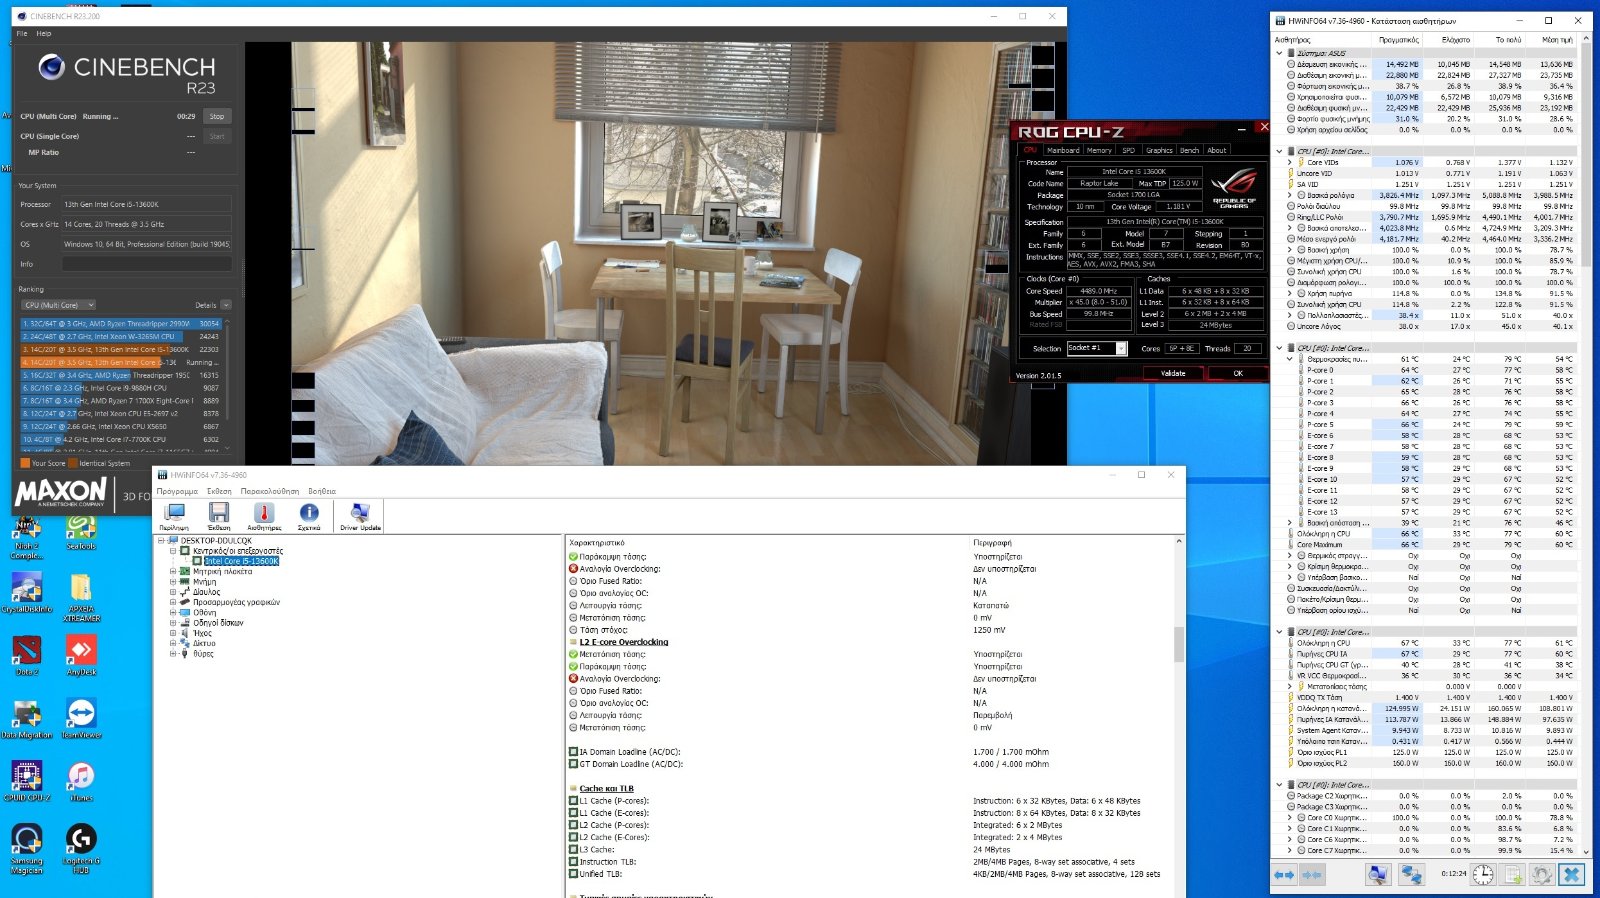Switch to the Graphics tab in CPU-Z
The image size is (1600, 898).
pyautogui.click(x=1159, y=150)
